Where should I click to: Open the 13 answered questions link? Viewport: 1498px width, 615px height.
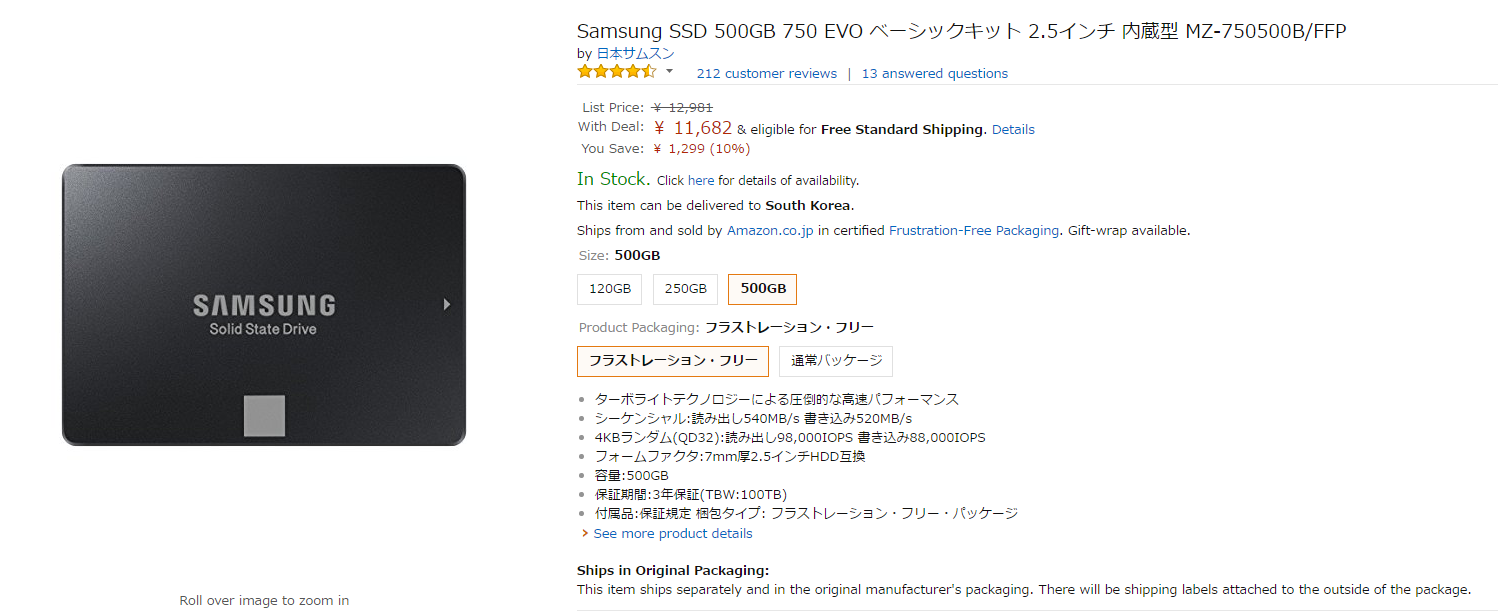pyautogui.click(x=934, y=73)
